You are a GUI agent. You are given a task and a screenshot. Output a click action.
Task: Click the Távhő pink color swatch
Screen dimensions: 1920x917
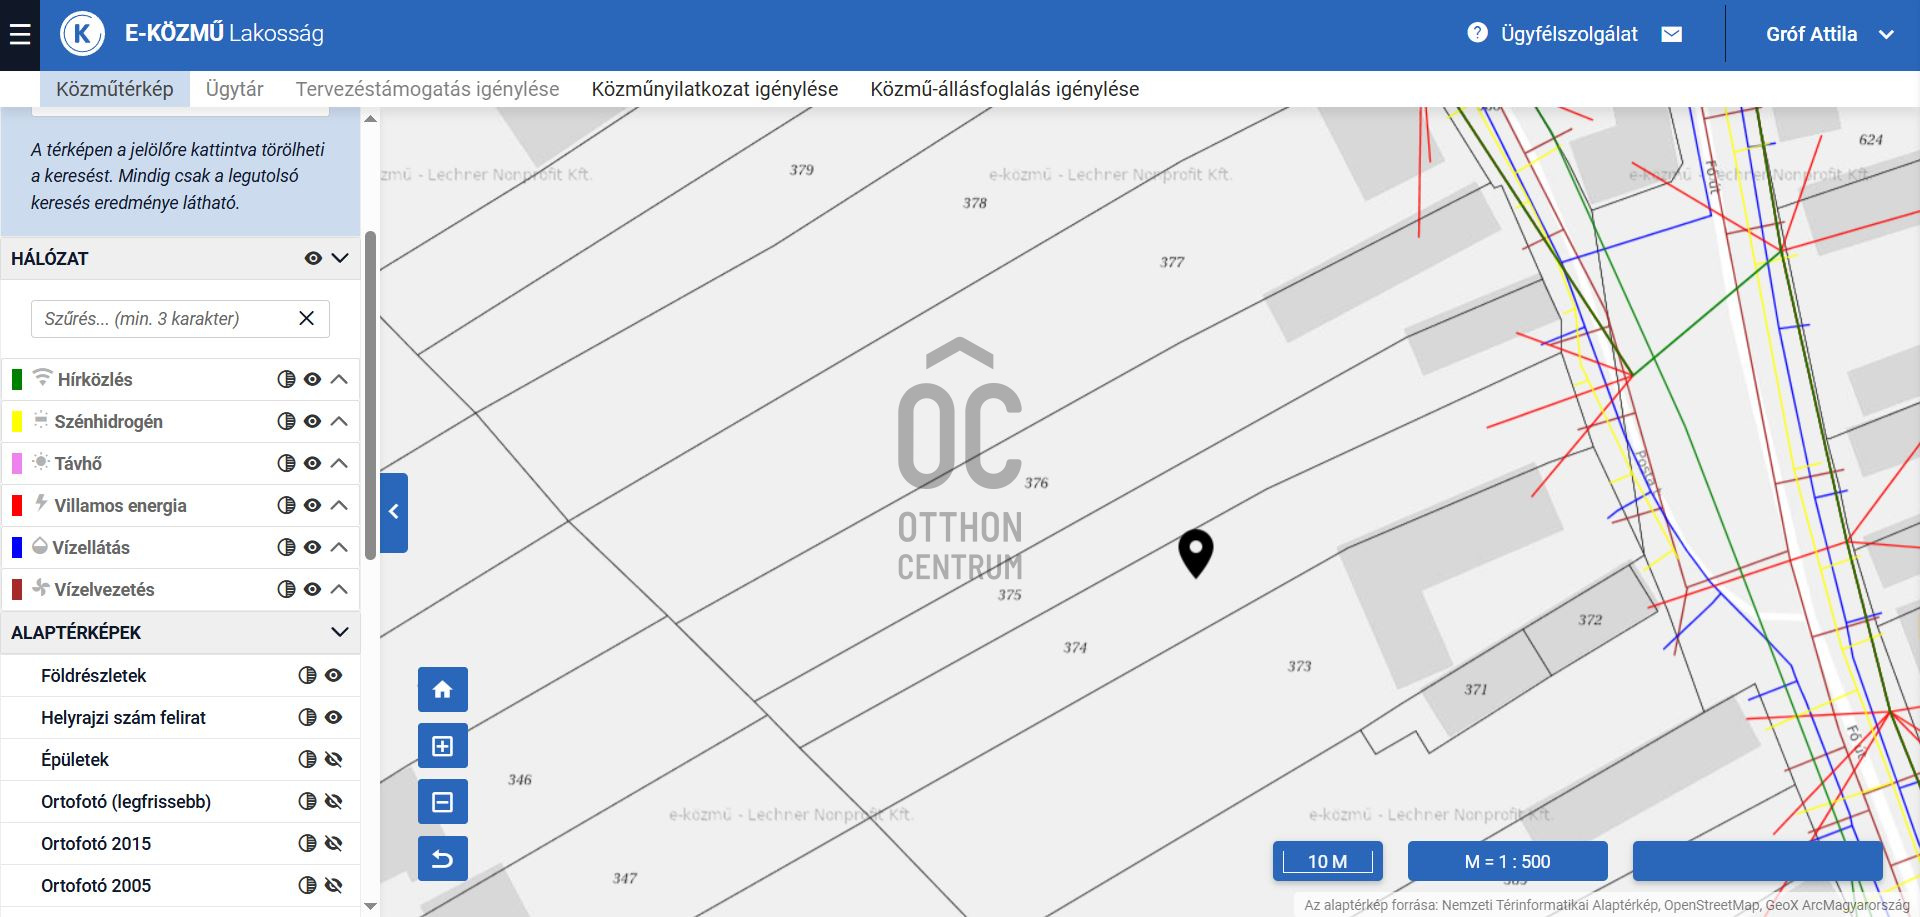click(x=17, y=463)
